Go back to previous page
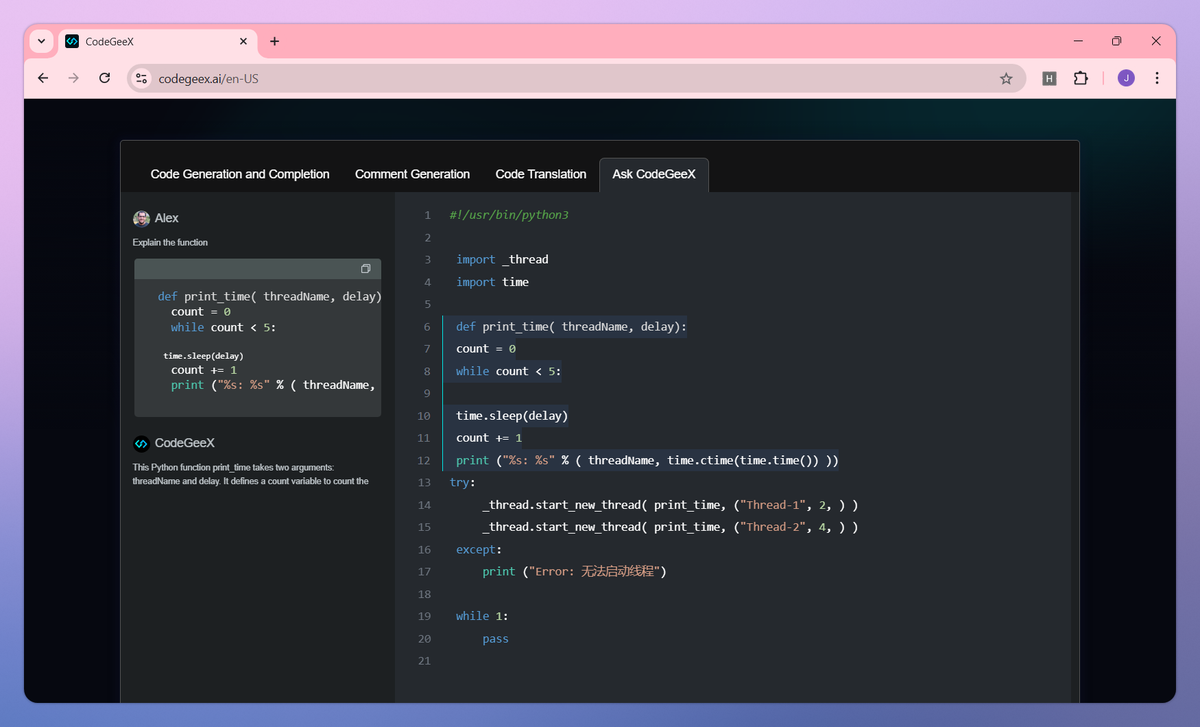 pos(43,78)
